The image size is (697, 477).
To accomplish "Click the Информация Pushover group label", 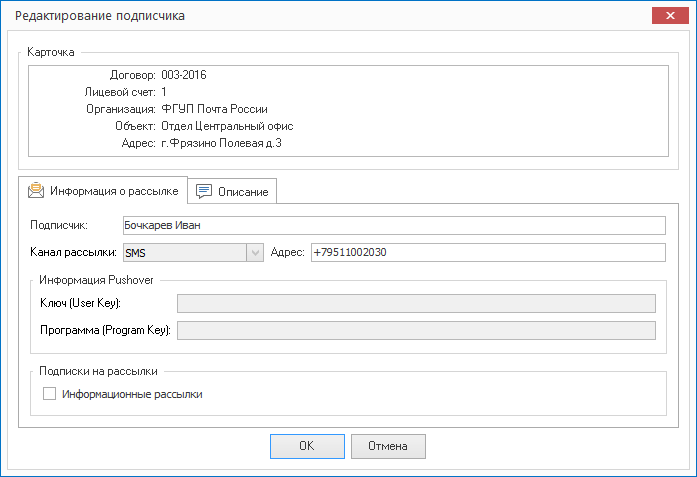I will point(96,280).
